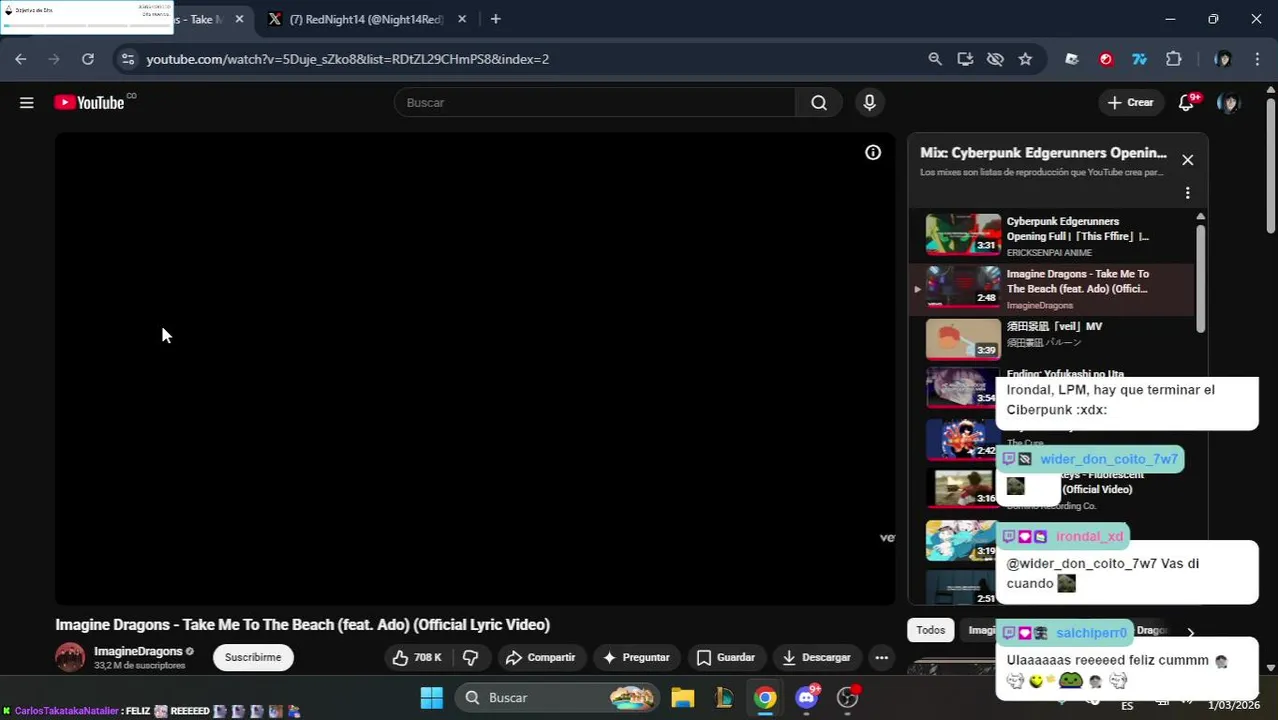
Task: Open a new browser tab
Action: pyautogui.click(x=495, y=19)
